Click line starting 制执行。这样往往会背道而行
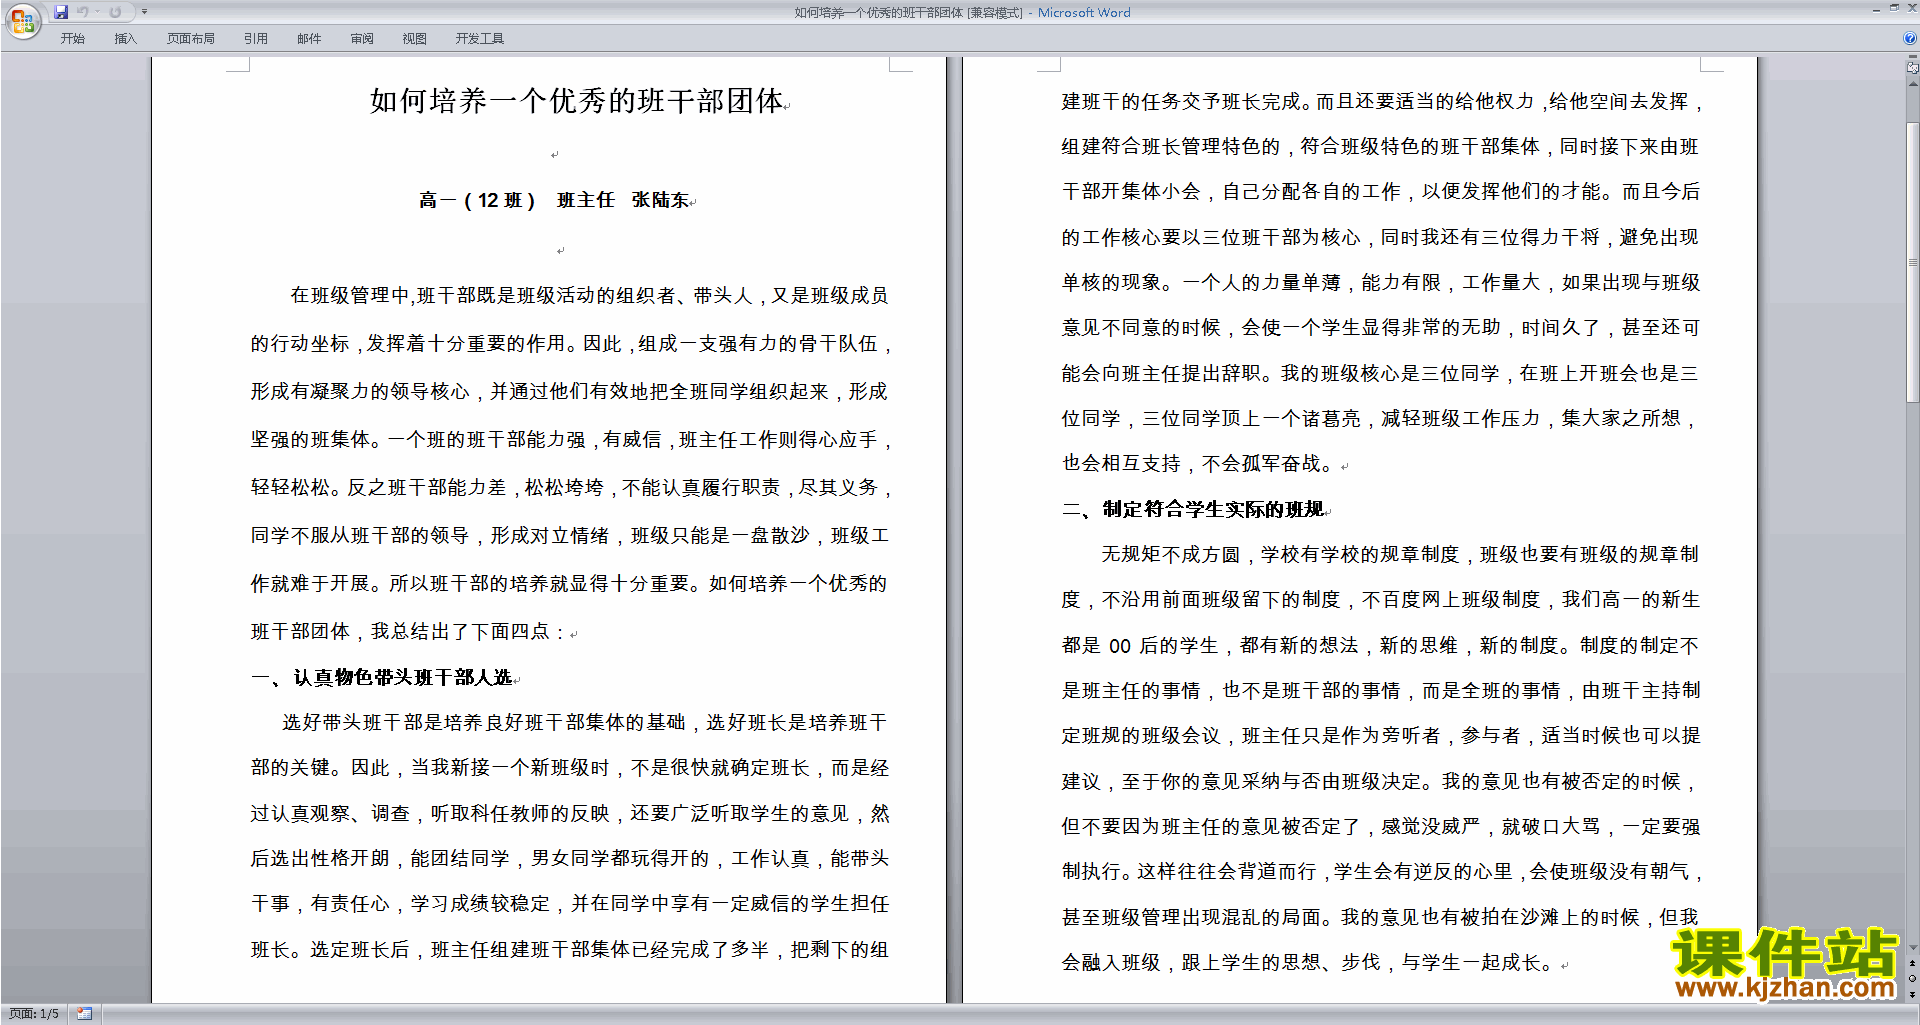The image size is (1920, 1025). 1381,872
